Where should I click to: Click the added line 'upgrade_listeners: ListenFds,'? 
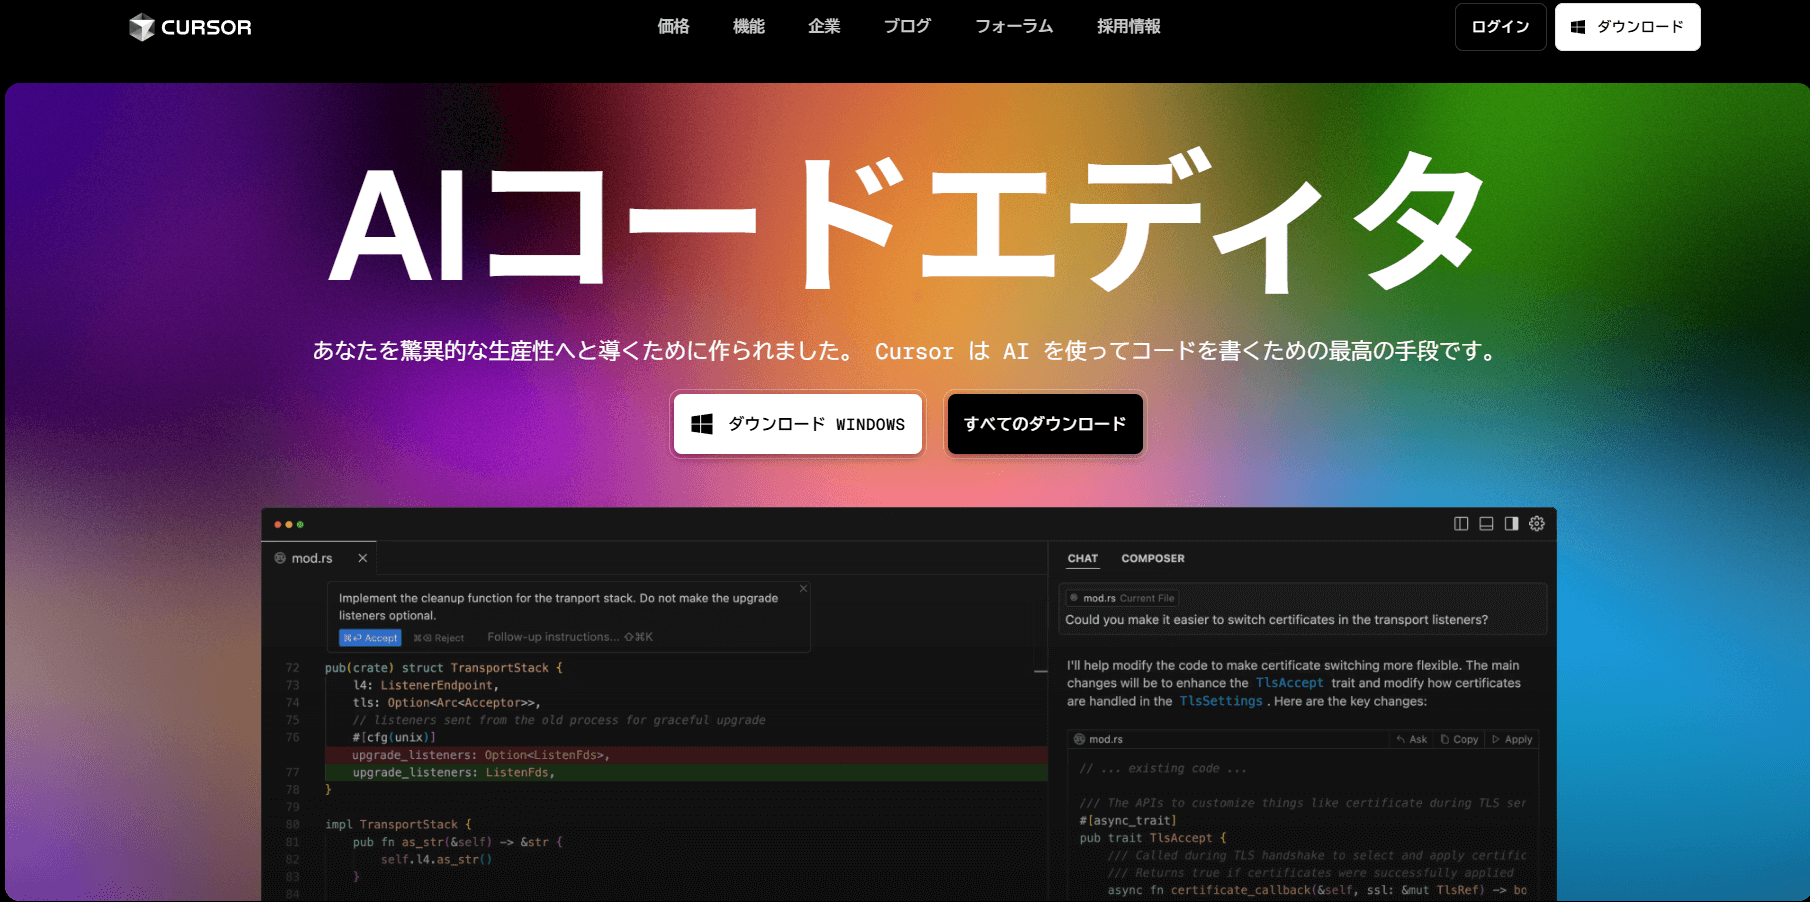coord(686,772)
